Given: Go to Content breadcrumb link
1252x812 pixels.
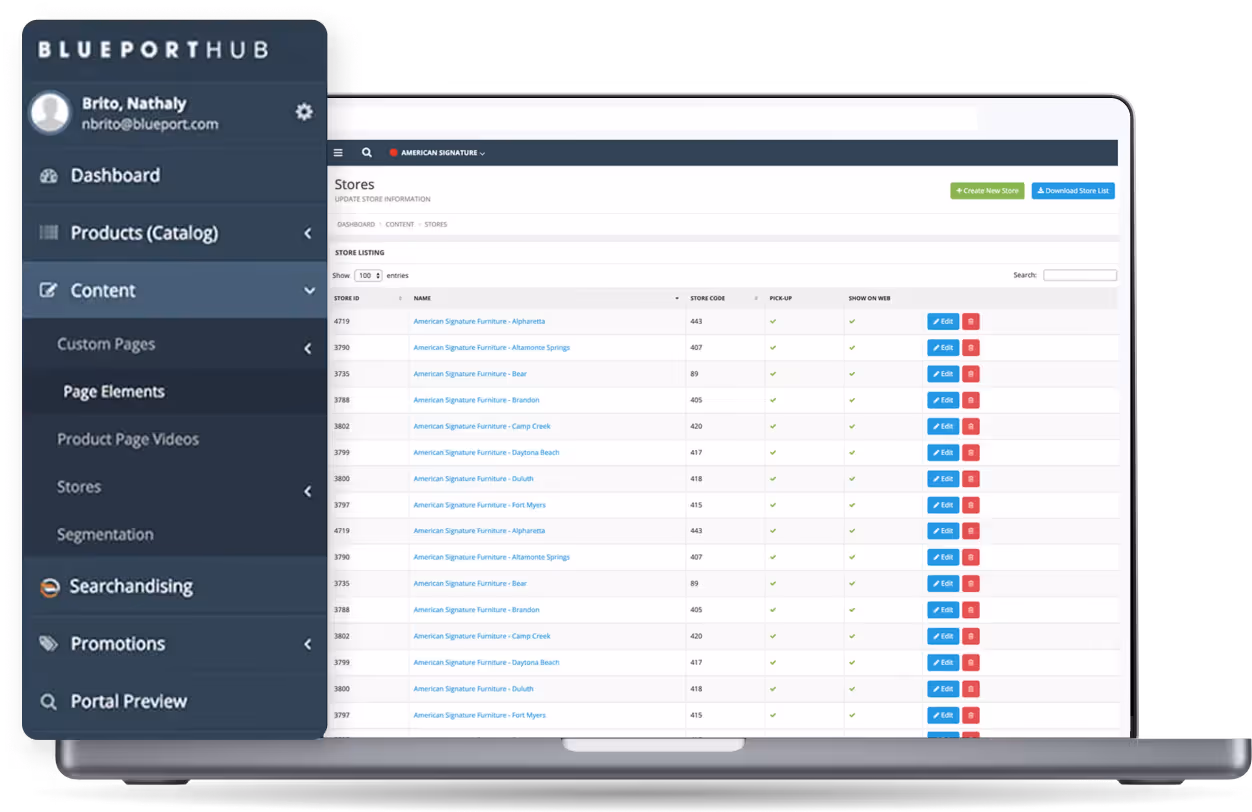Looking at the screenshot, I should (x=400, y=224).
